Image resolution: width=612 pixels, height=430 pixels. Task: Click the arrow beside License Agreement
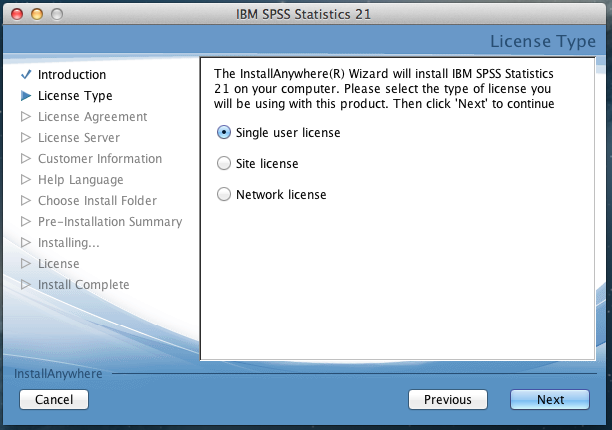coord(26,116)
